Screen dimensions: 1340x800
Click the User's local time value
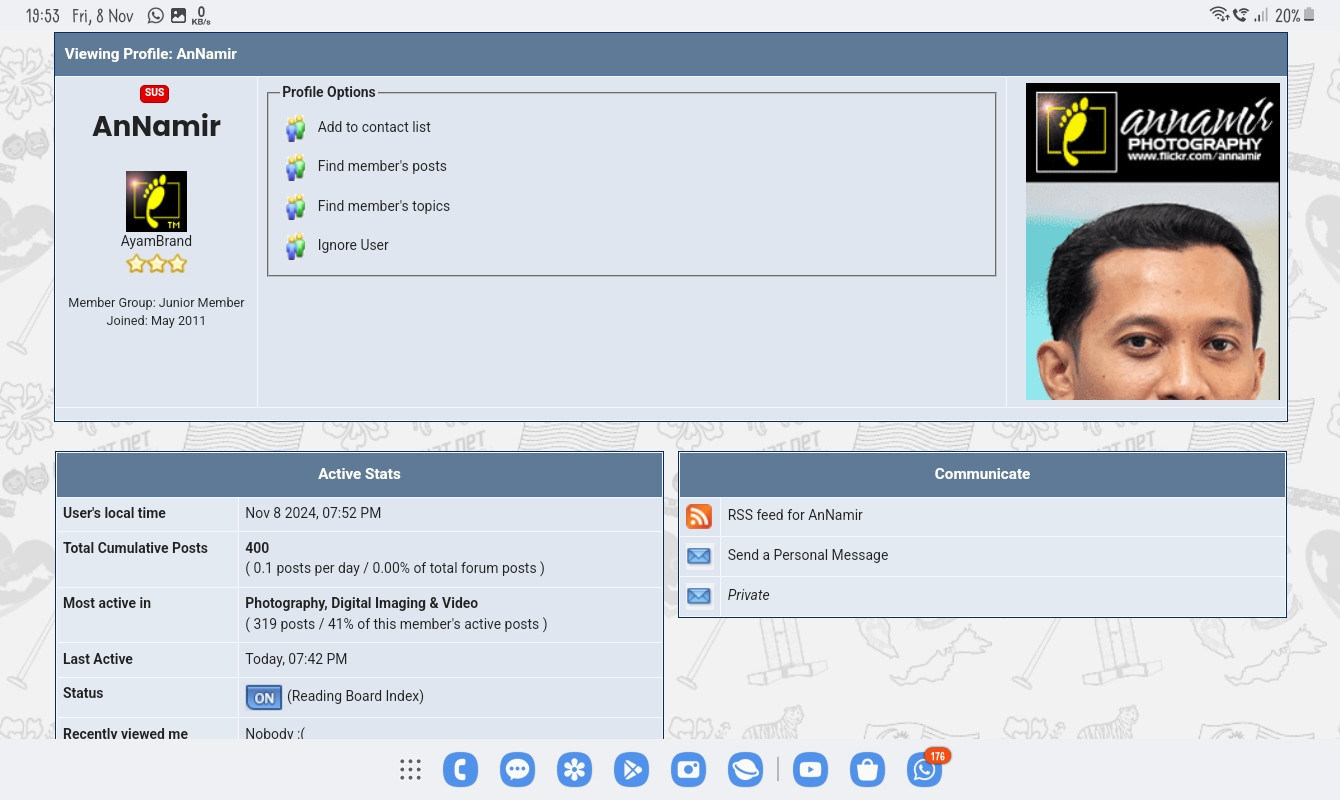(313, 513)
